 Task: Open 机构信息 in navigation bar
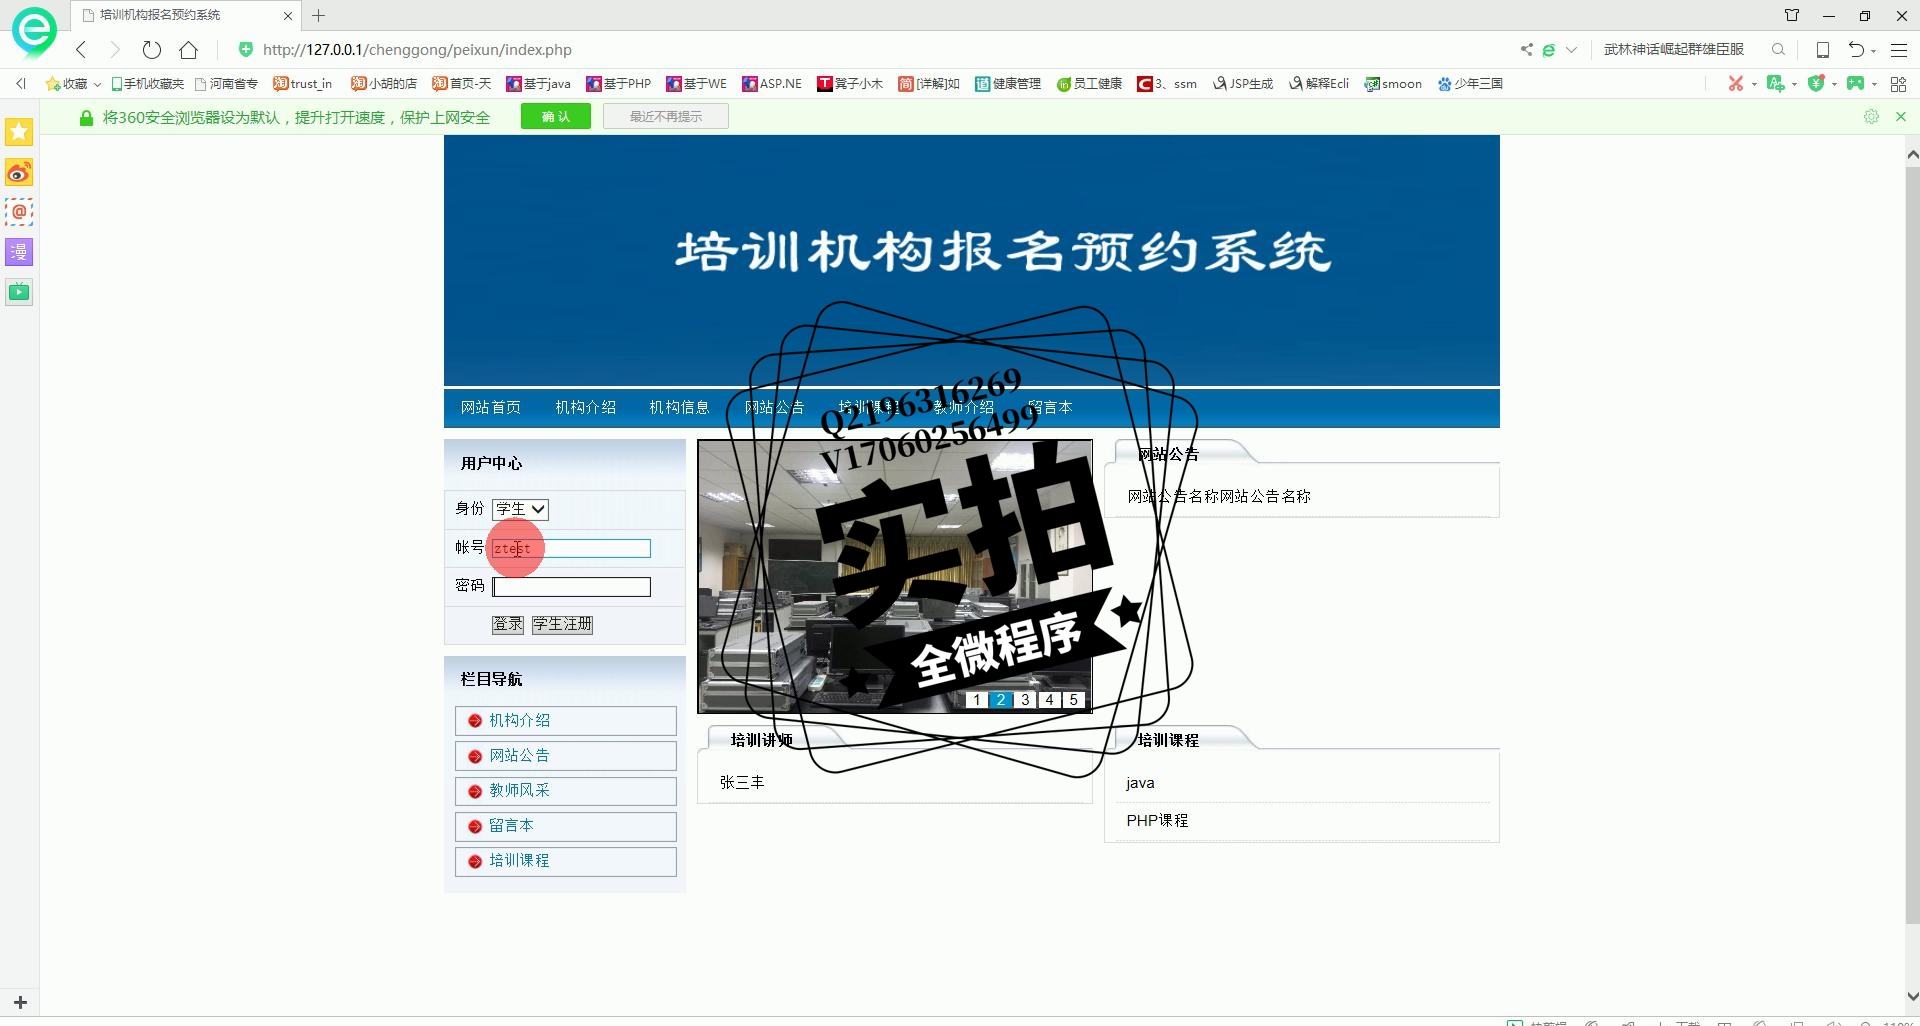click(680, 408)
